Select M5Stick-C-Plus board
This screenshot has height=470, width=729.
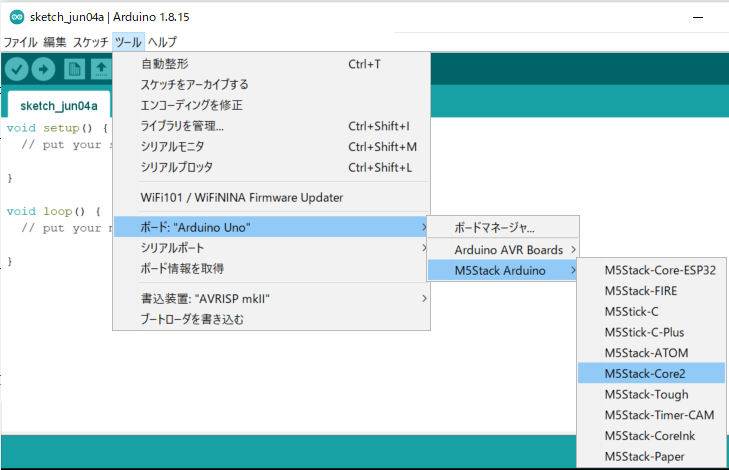click(651, 332)
